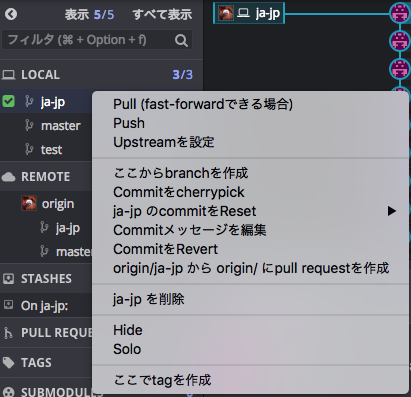Screen dimensions: 411x397
Task: Choose ここからbranchを作成 menu item
Action: (250, 173)
